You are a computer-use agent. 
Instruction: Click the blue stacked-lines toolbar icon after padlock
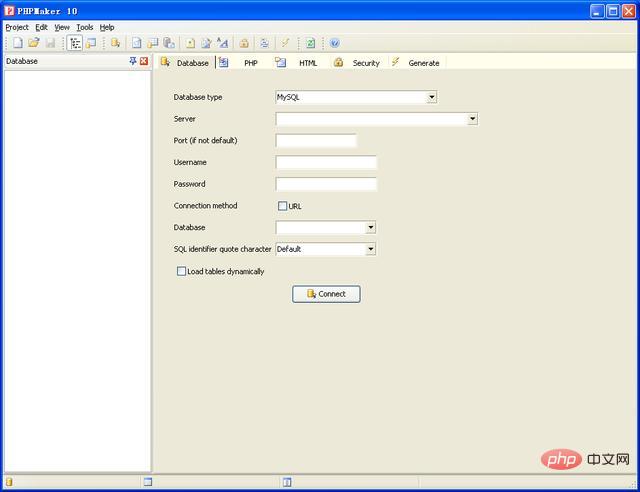click(x=264, y=43)
